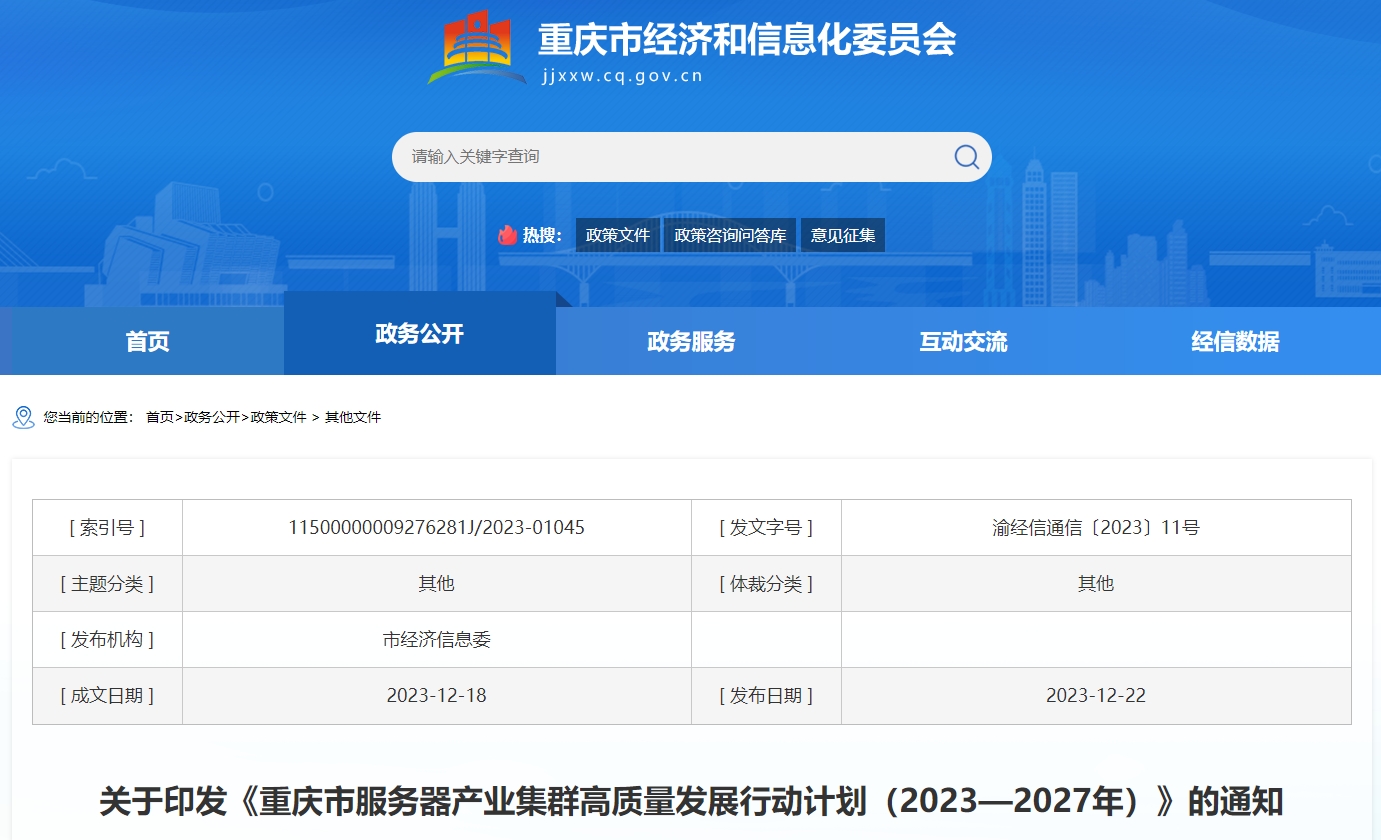Click the [ 索引号 ] label cell

click(107, 528)
